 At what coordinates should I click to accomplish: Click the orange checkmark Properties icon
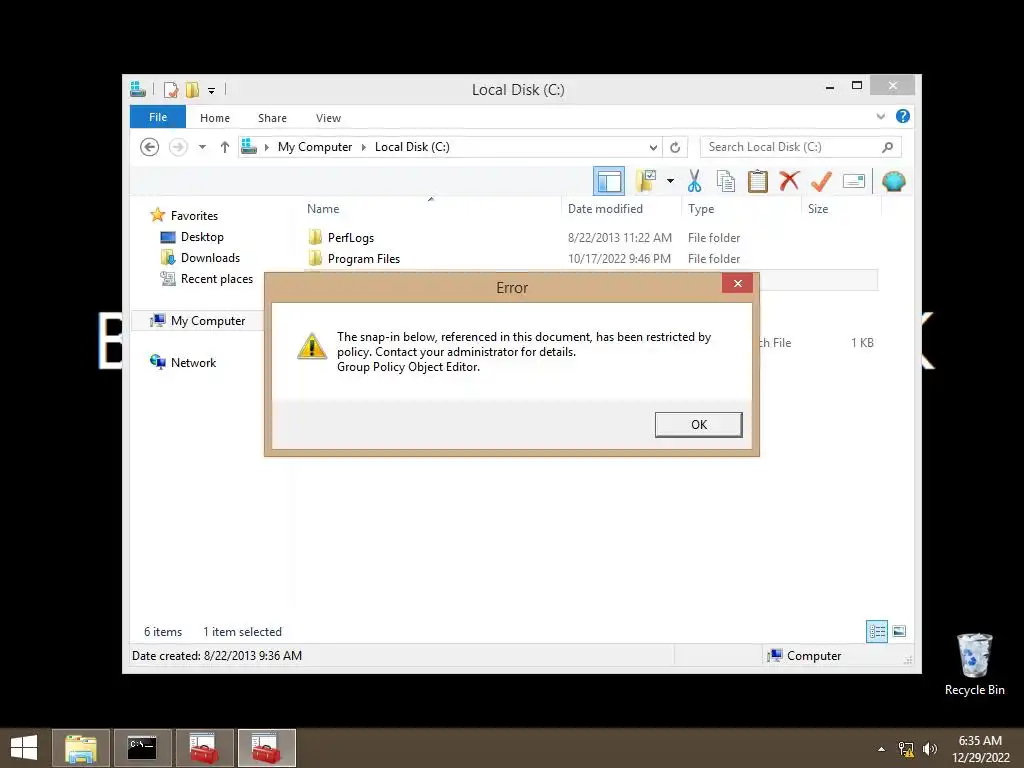coord(821,181)
